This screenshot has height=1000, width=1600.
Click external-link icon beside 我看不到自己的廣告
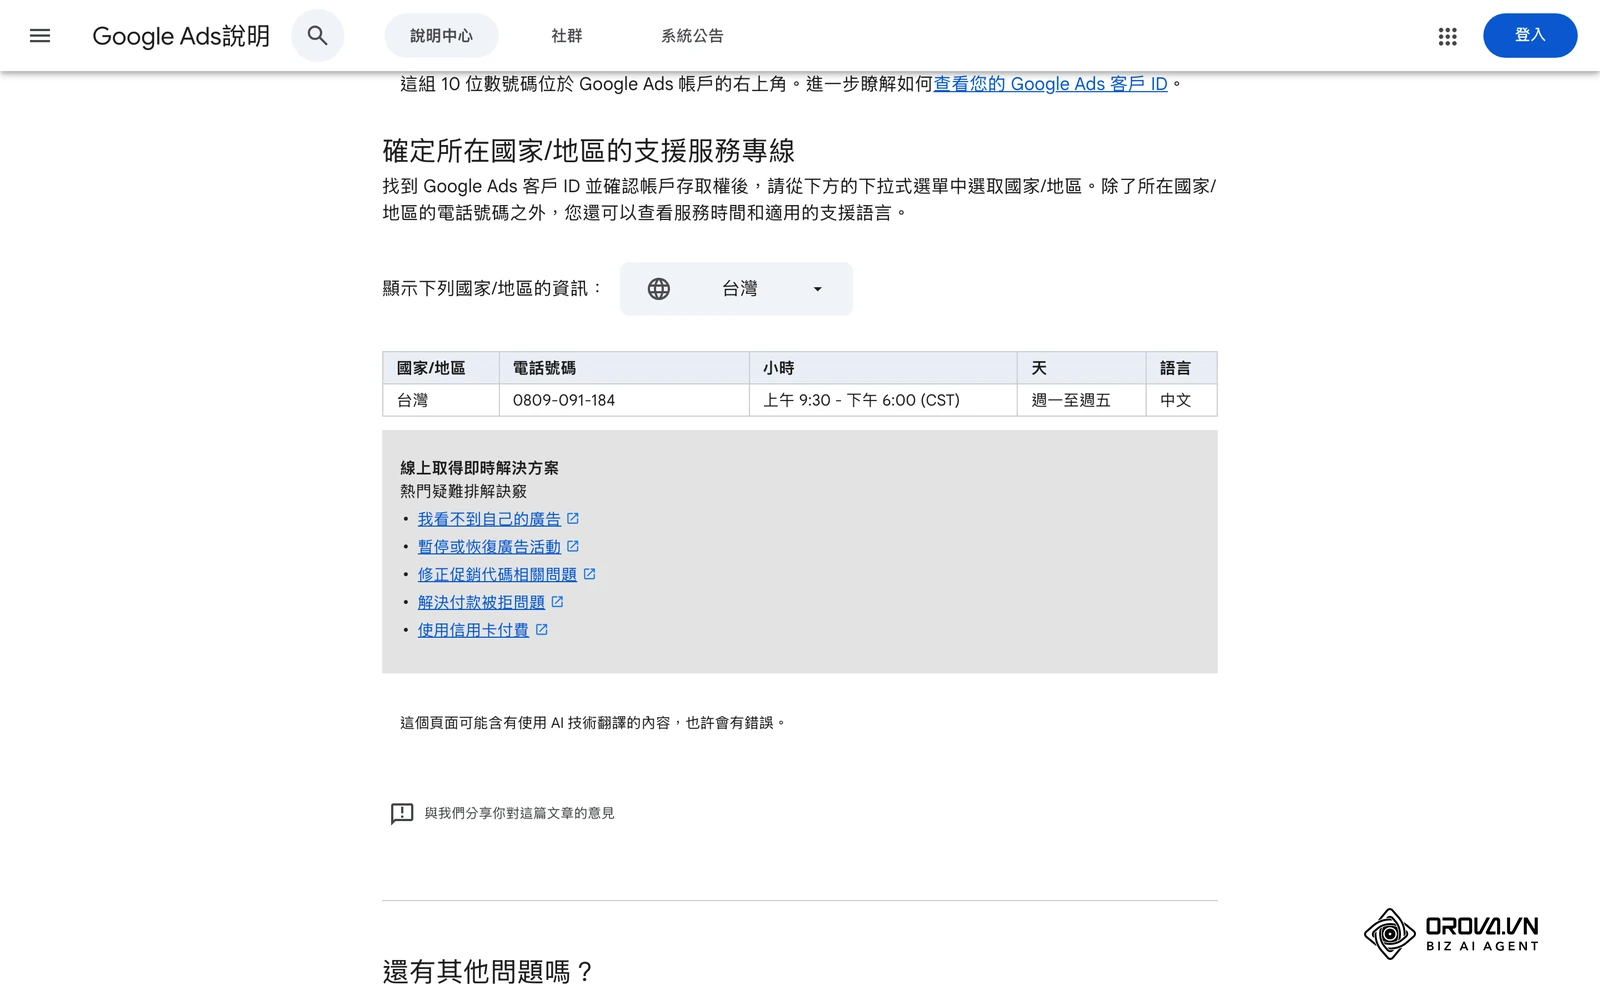pos(573,519)
